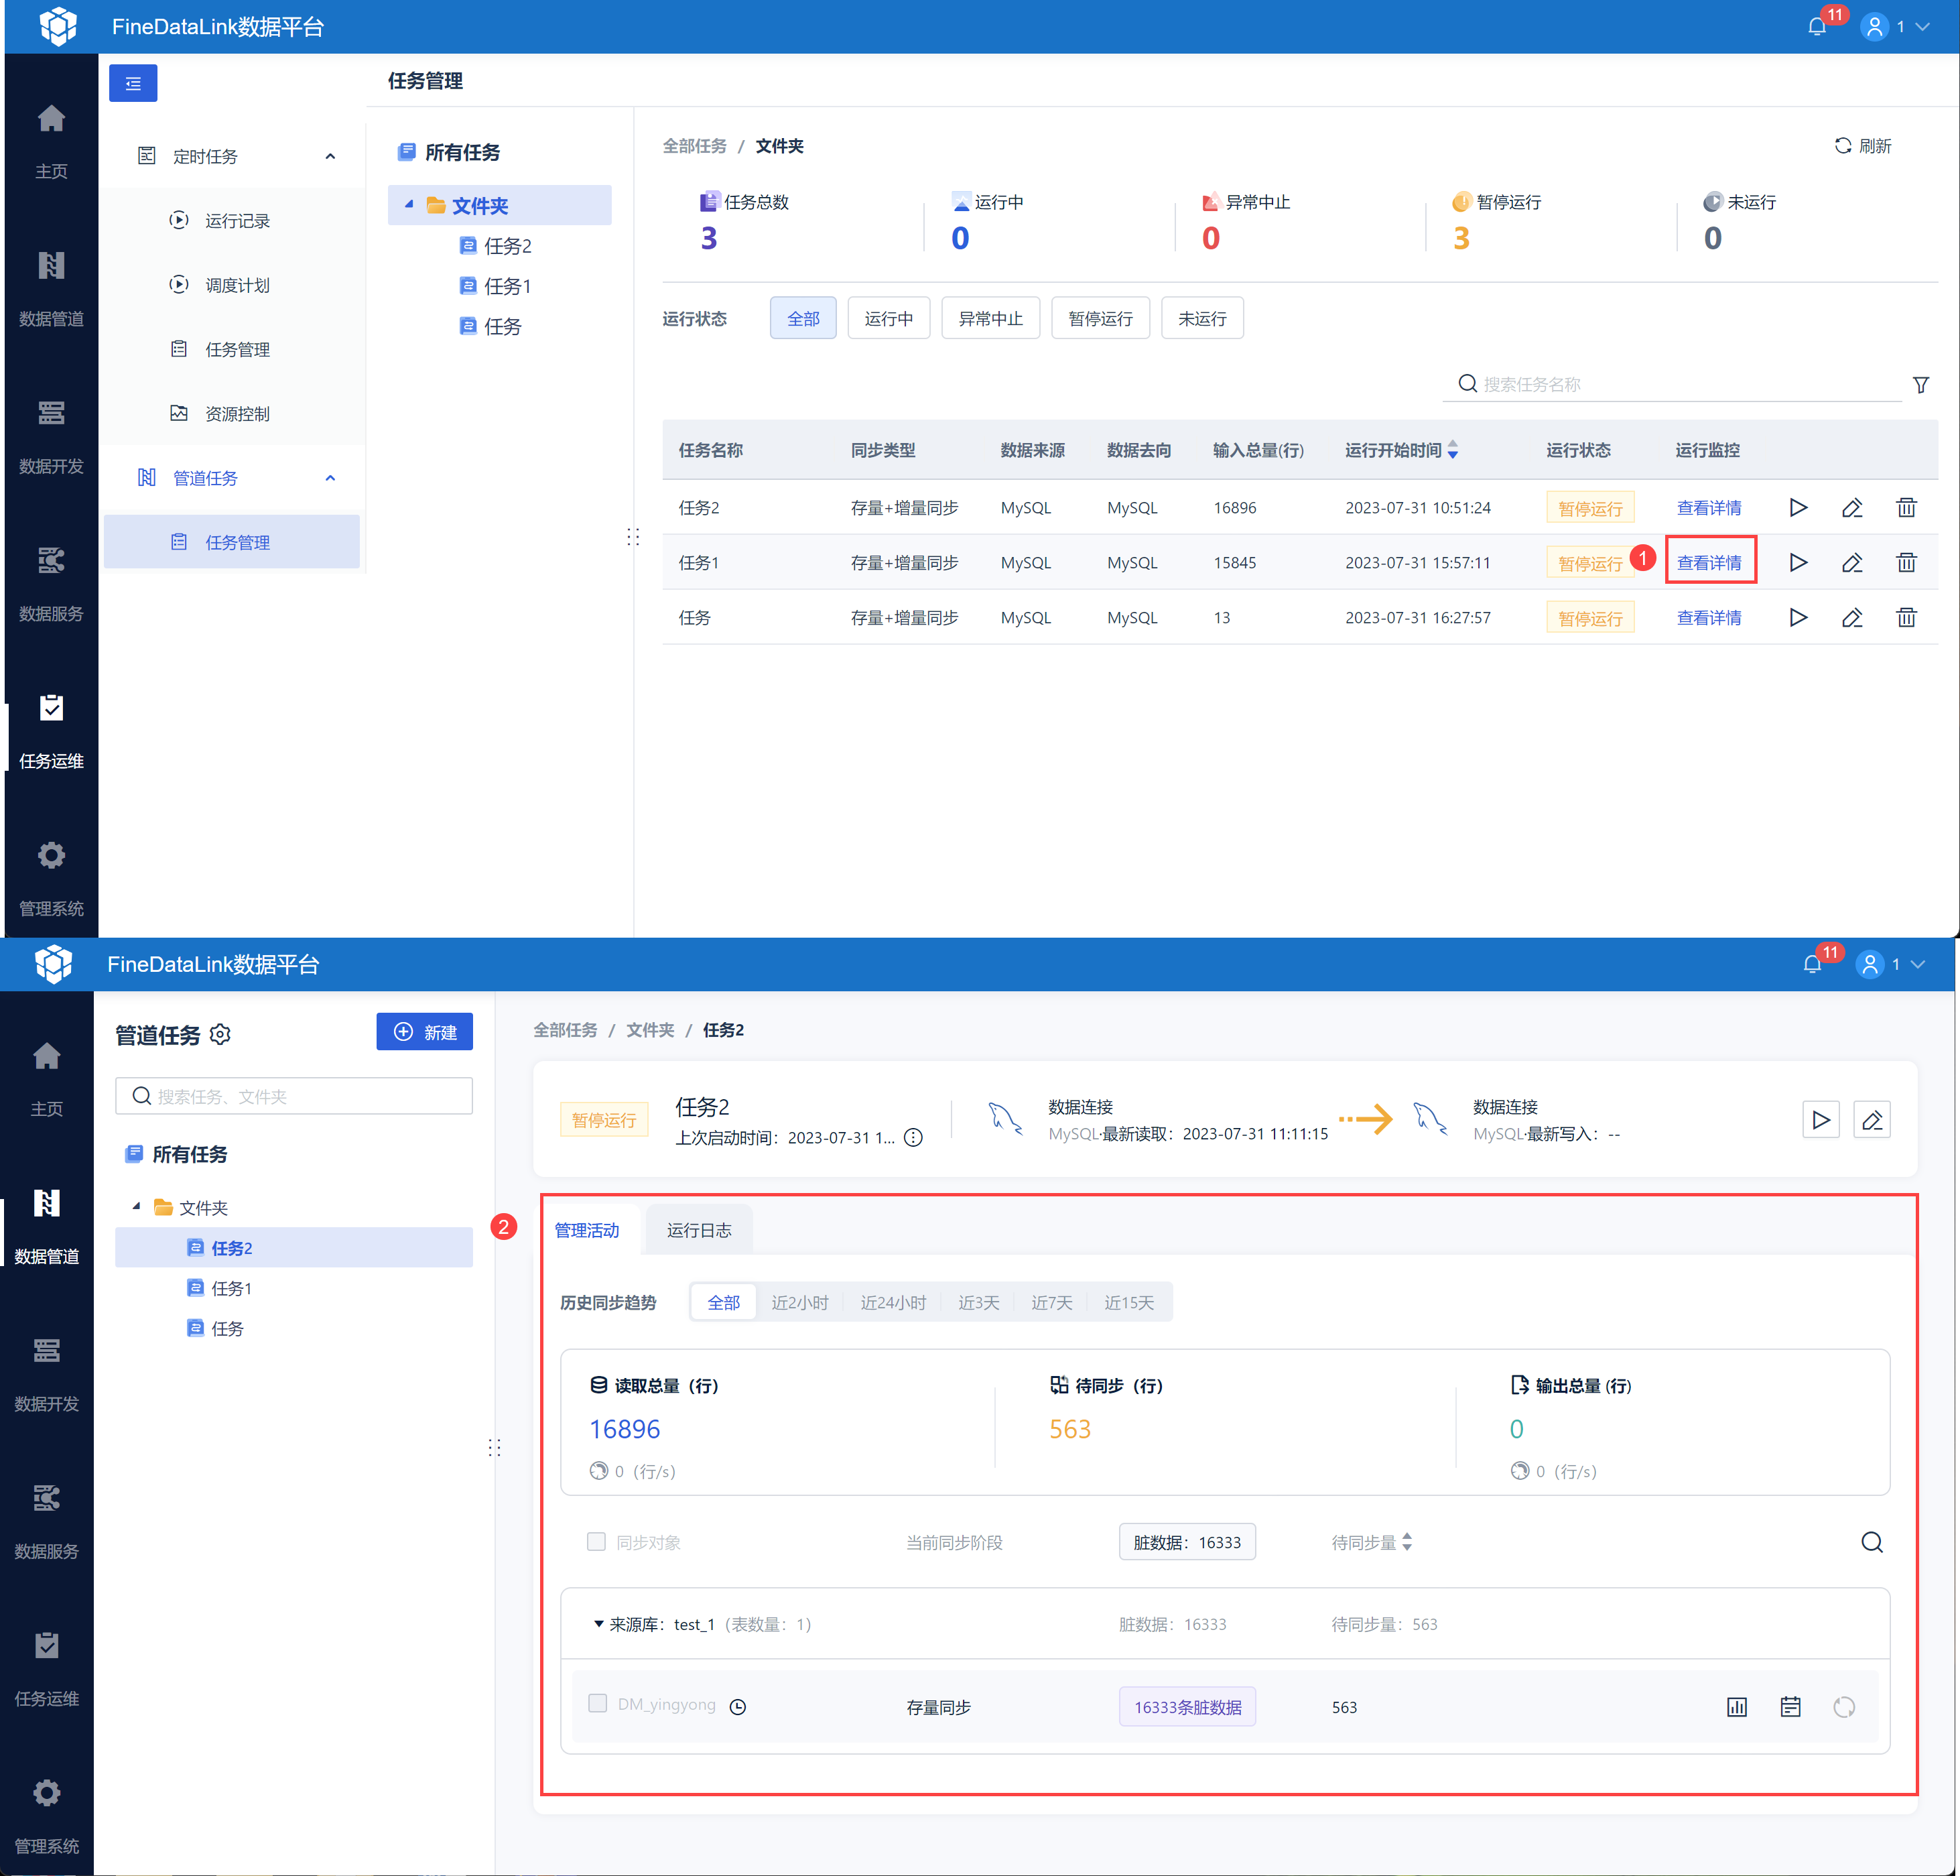This screenshot has width=1960, height=1876.
Task: Collapse the 文件夹 tree in upper panel
Action: 409,205
